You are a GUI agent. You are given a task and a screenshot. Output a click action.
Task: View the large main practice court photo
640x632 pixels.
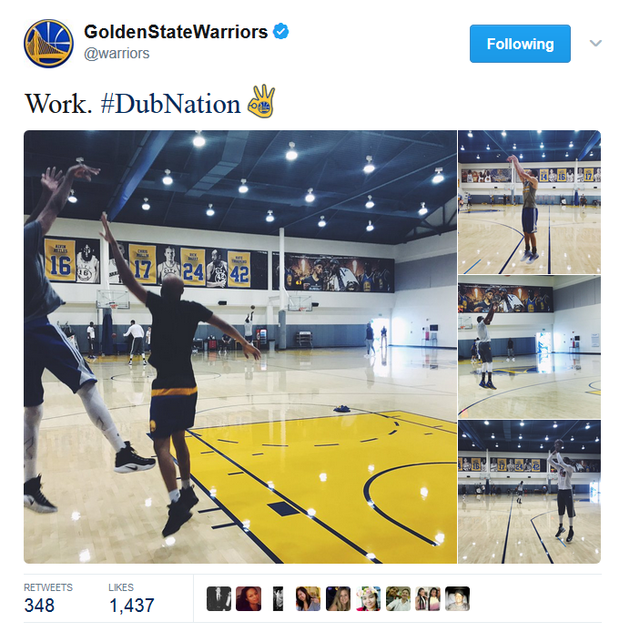click(240, 347)
